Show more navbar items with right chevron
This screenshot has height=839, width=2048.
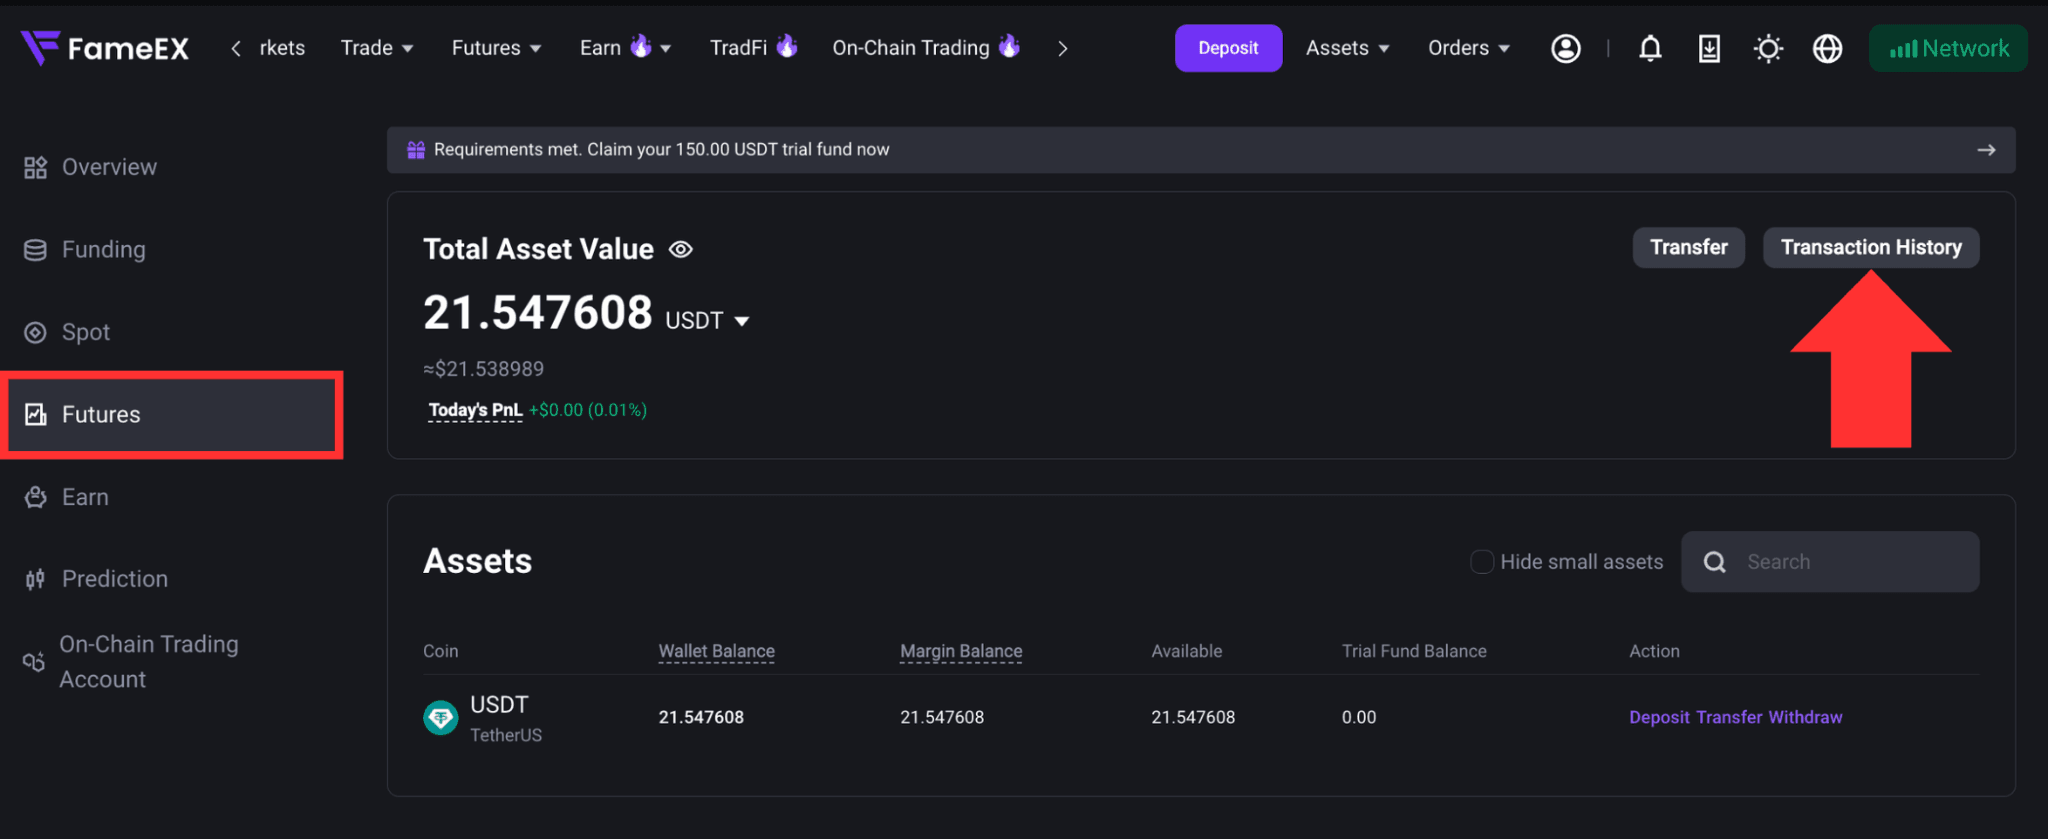(1063, 48)
